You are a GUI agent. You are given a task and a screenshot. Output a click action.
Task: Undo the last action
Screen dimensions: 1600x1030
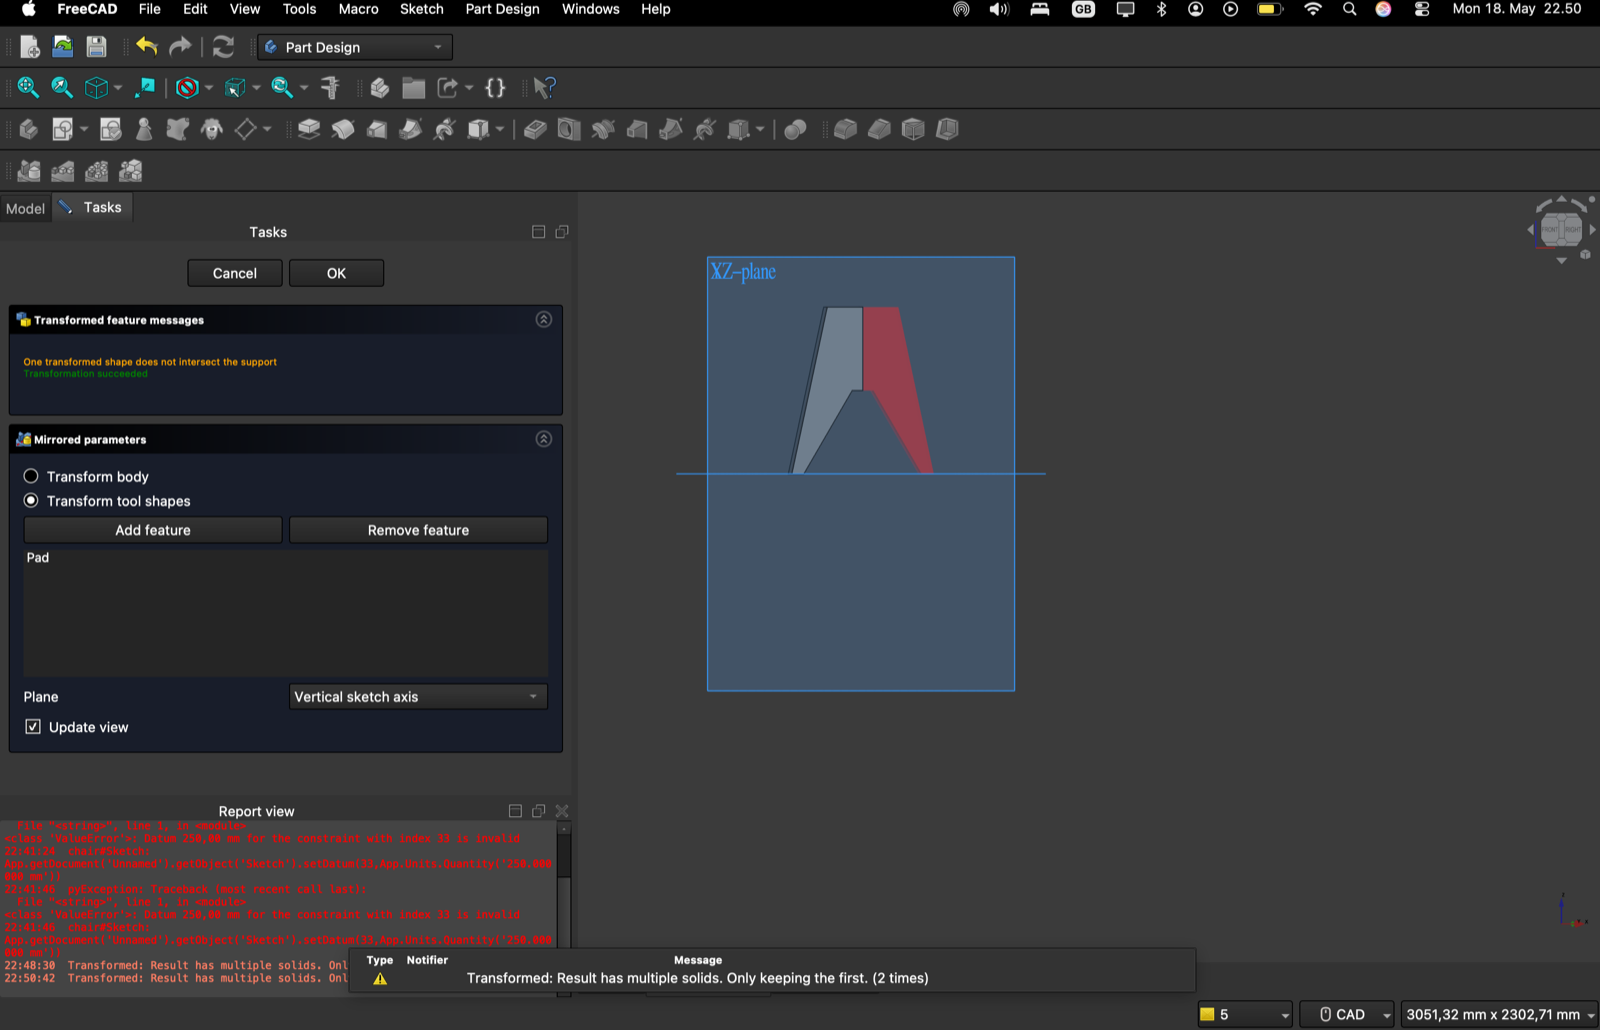[147, 47]
